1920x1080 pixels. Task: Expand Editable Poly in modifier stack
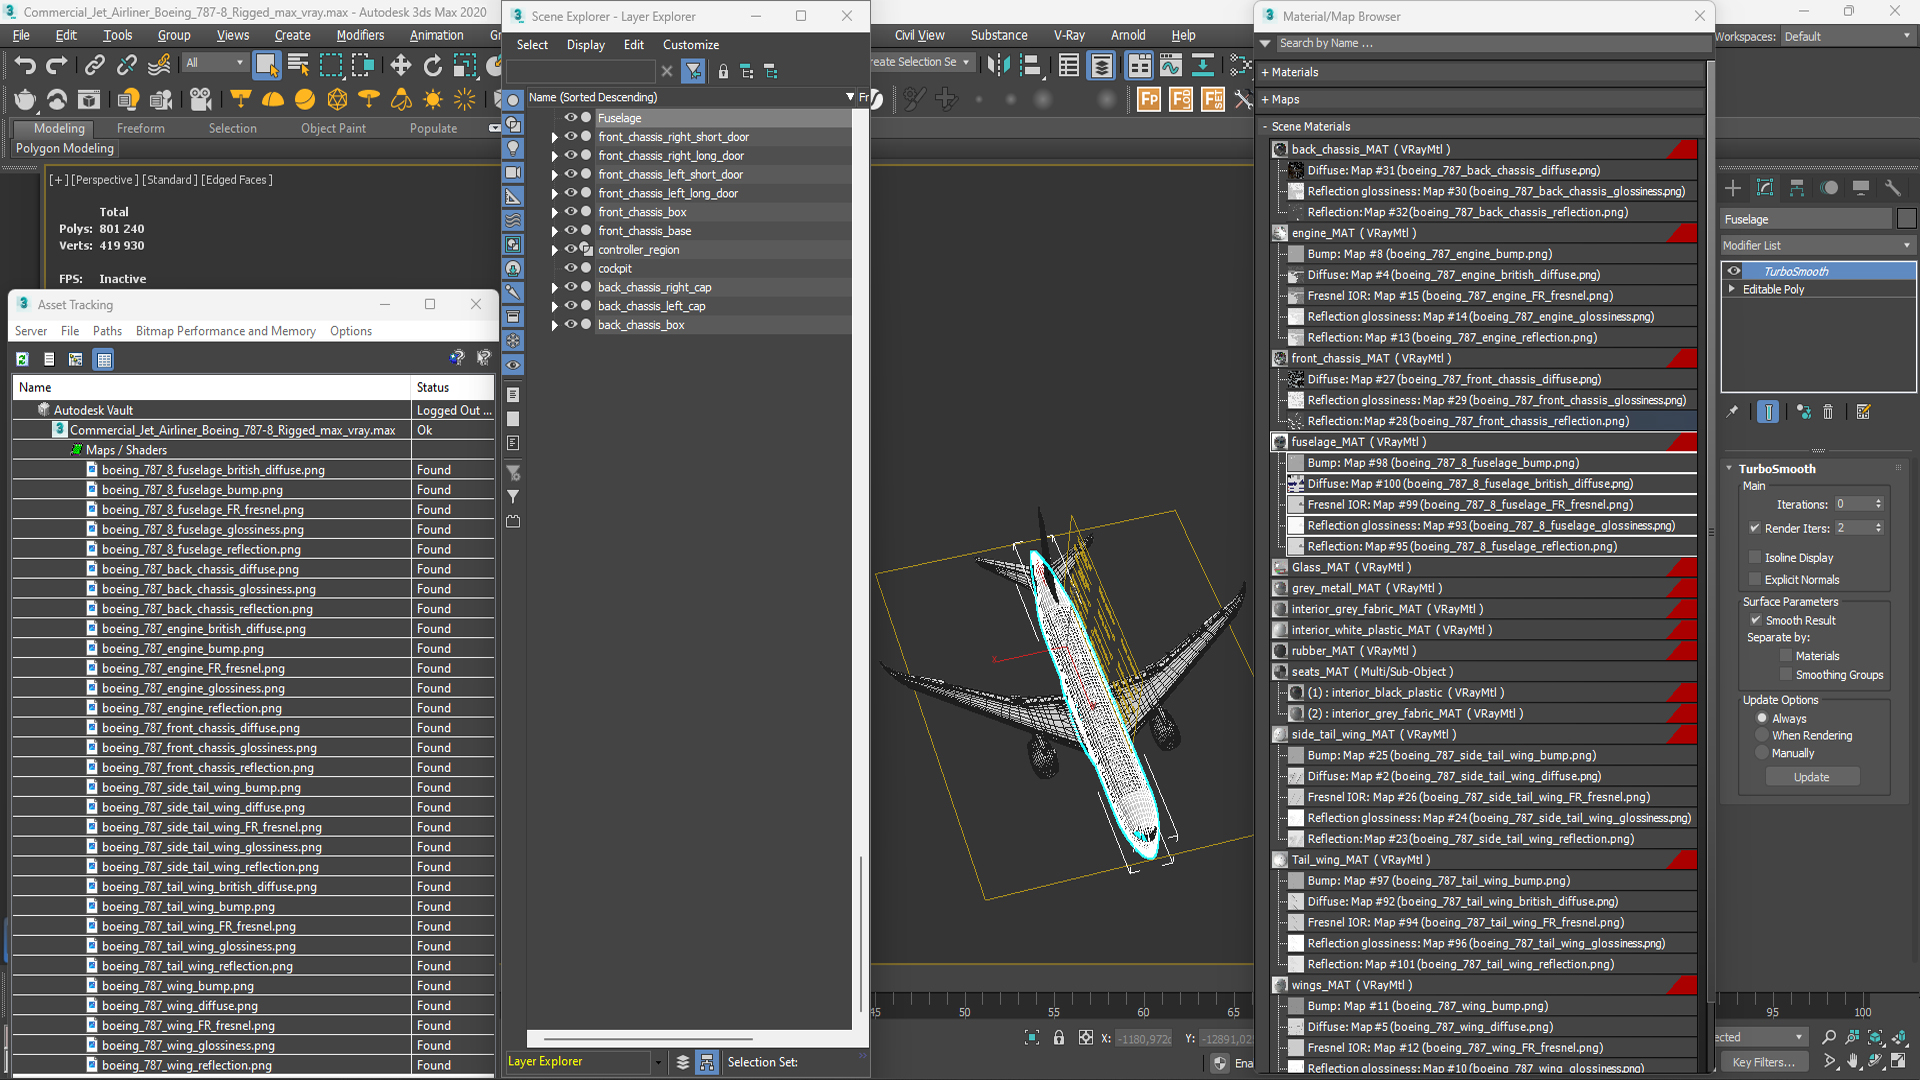(x=1732, y=289)
